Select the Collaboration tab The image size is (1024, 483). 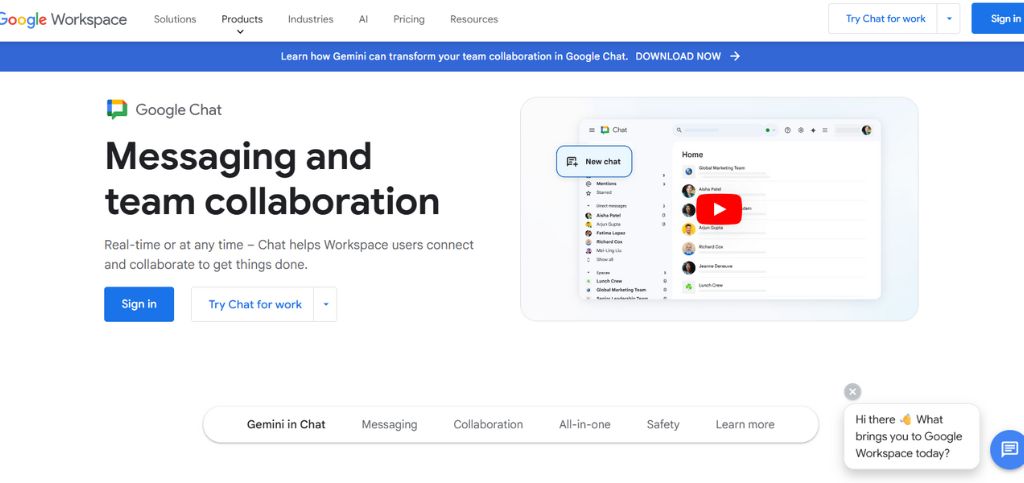coord(488,424)
